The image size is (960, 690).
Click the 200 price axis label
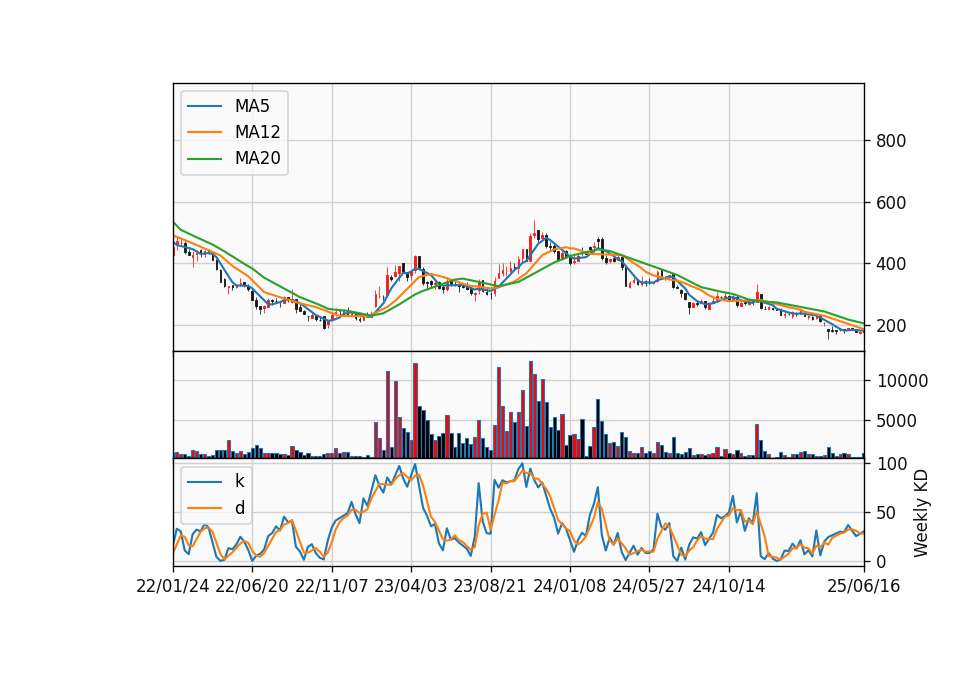tap(891, 326)
